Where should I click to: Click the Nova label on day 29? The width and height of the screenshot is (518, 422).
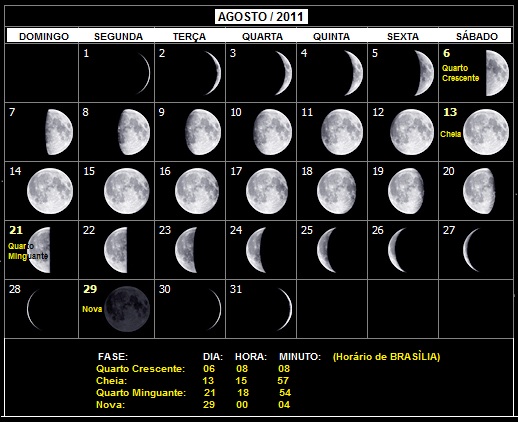pos(92,309)
